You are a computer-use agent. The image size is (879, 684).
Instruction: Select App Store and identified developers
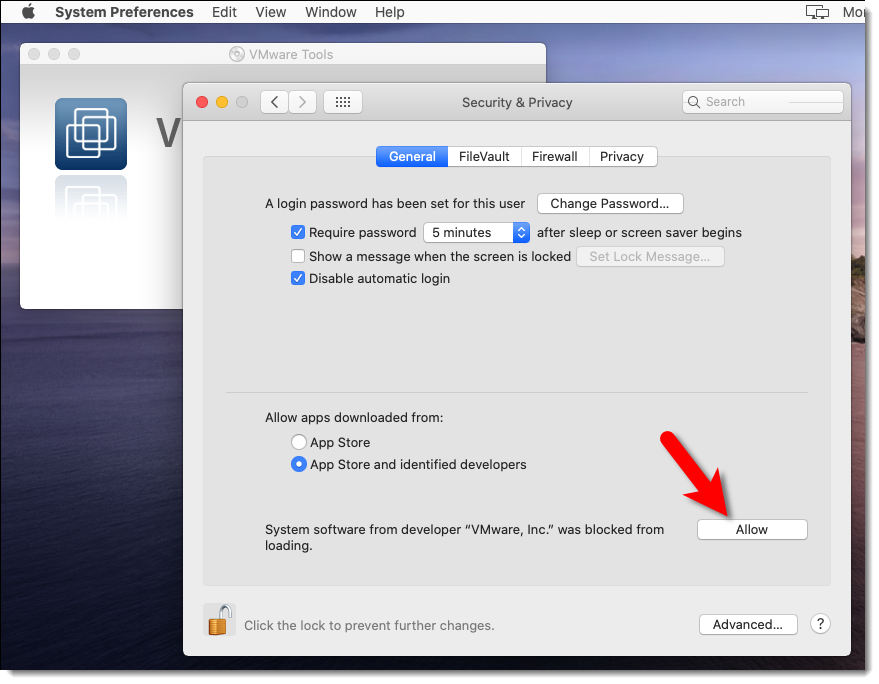pos(299,464)
